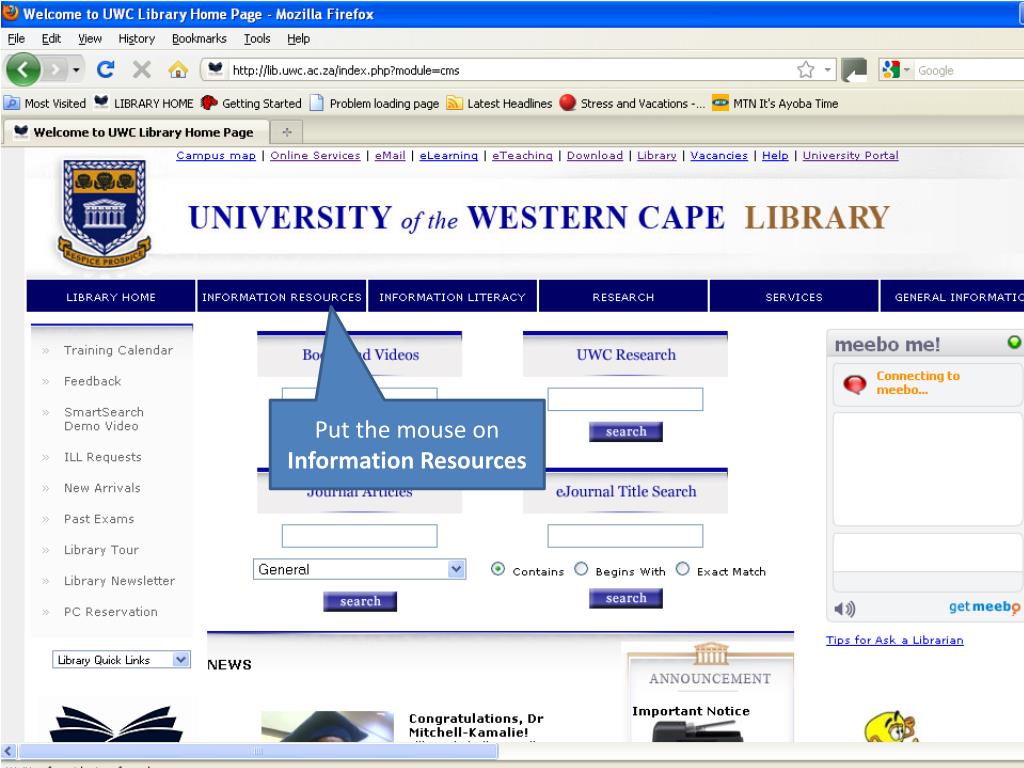Open the Bookmarks menu
The width and height of the screenshot is (1024, 768).
(199, 39)
